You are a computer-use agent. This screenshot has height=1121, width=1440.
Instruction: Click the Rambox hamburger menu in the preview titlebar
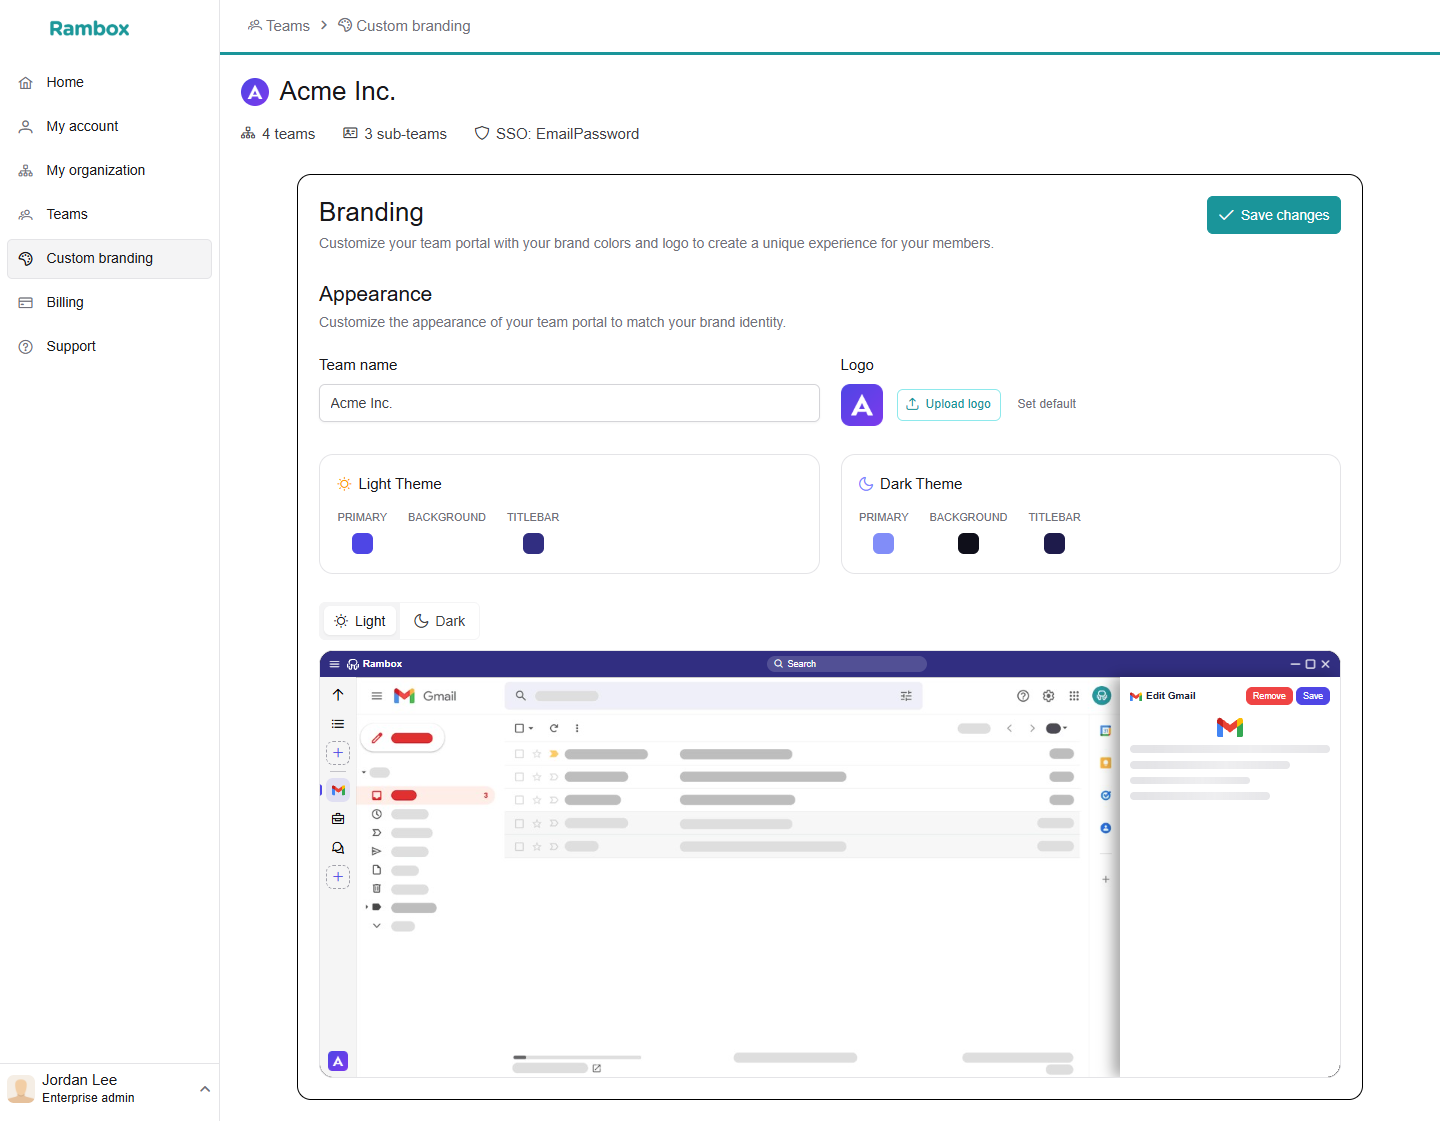coord(334,664)
